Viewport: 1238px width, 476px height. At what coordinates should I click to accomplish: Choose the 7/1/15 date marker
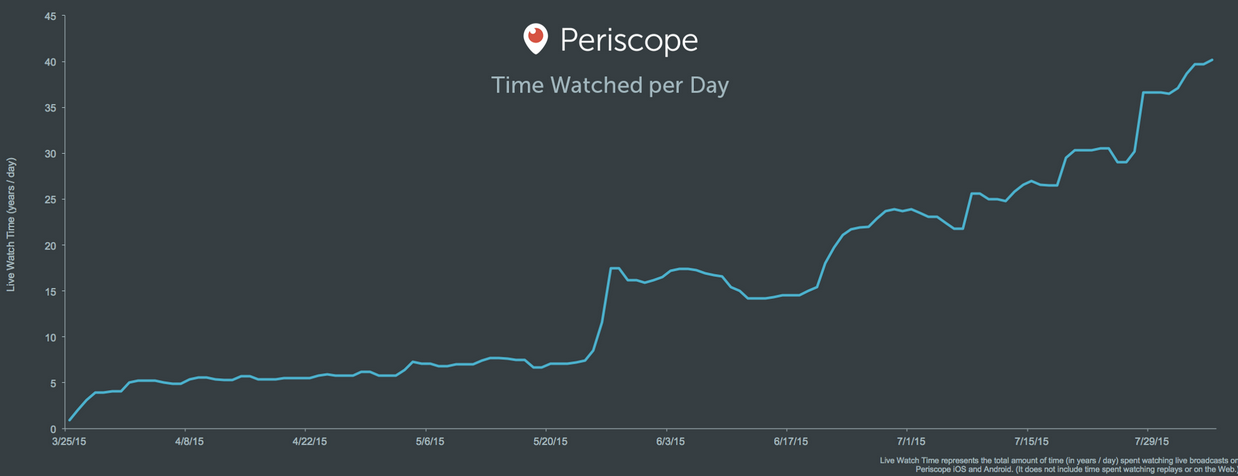click(911, 441)
